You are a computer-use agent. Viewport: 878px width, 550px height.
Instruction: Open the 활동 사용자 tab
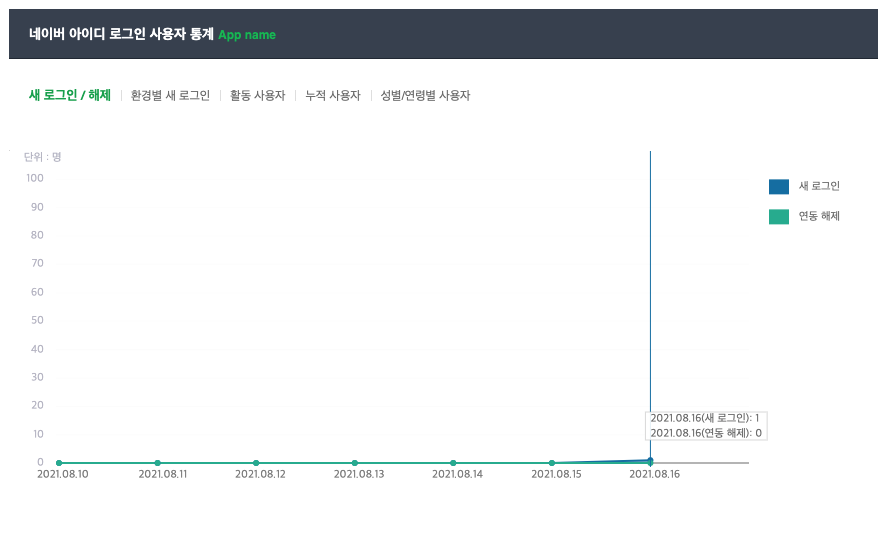(x=258, y=96)
